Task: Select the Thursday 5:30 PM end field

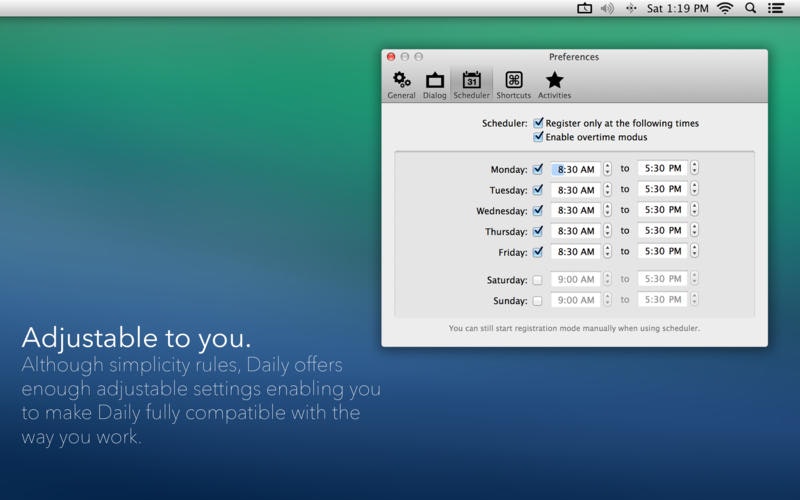Action: pyautogui.click(x=663, y=231)
